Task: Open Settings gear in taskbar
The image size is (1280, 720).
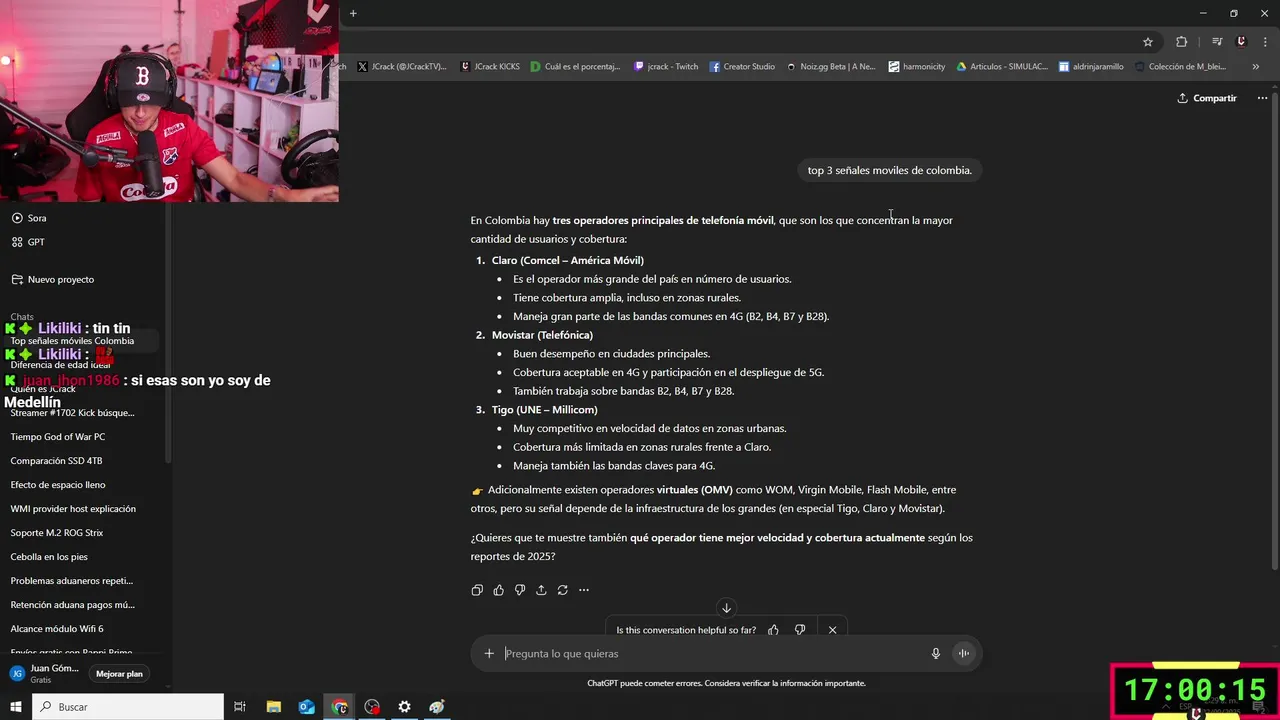Action: click(404, 707)
